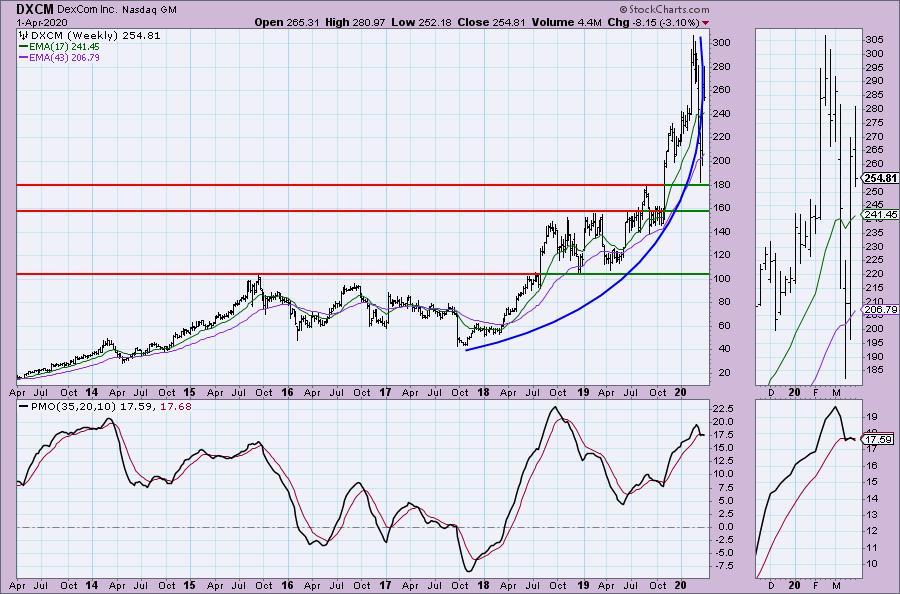
Task: Click the 'High 280.97' value
Action: pos(355,22)
